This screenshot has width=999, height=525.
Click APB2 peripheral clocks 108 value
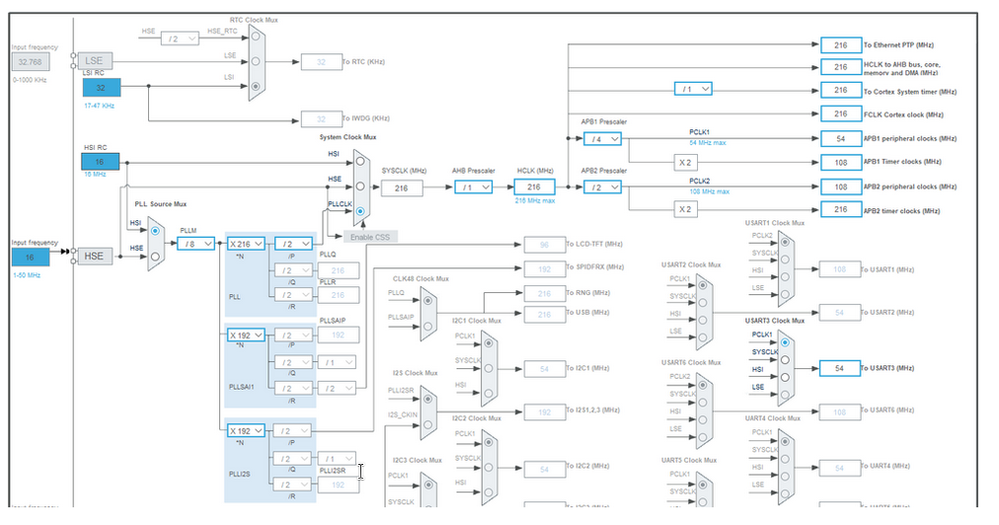(x=841, y=187)
